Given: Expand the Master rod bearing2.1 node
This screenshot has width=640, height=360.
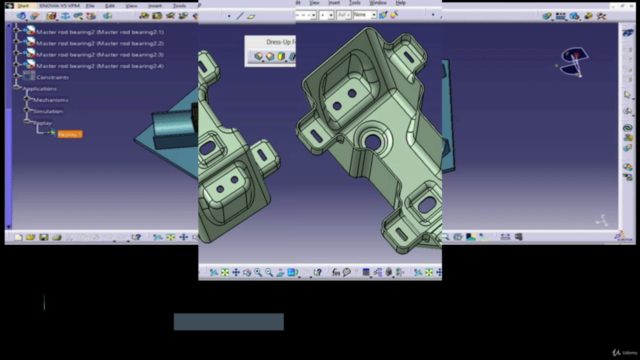Looking at the screenshot, I should [x=16, y=30].
